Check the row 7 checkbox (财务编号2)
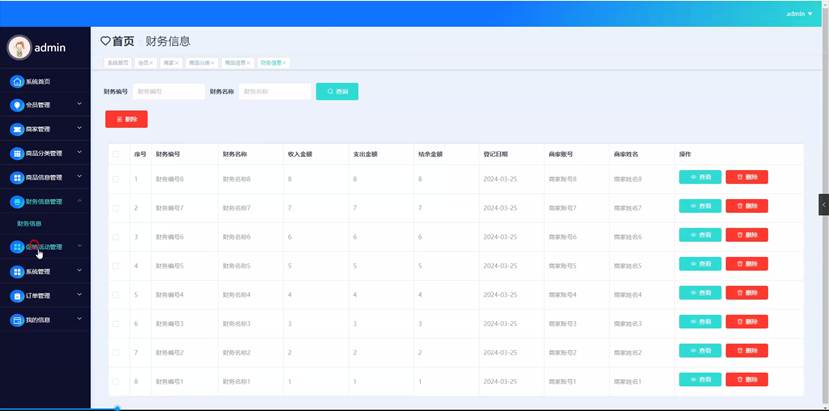This screenshot has height=411, width=829. pyautogui.click(x=116, y=352)
